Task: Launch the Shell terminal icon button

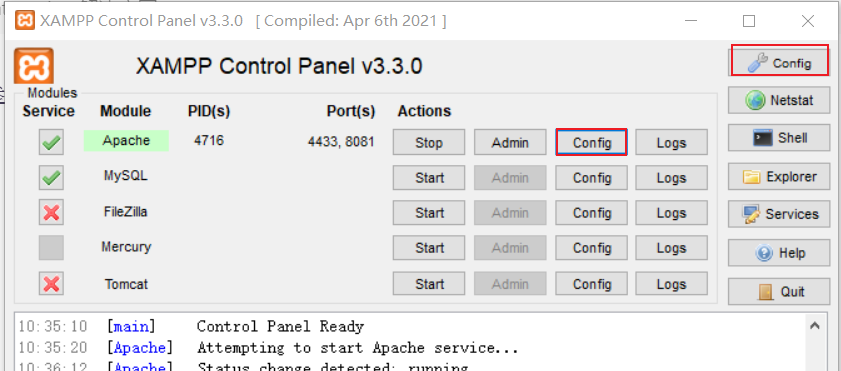Action: [x=779, y=138]
